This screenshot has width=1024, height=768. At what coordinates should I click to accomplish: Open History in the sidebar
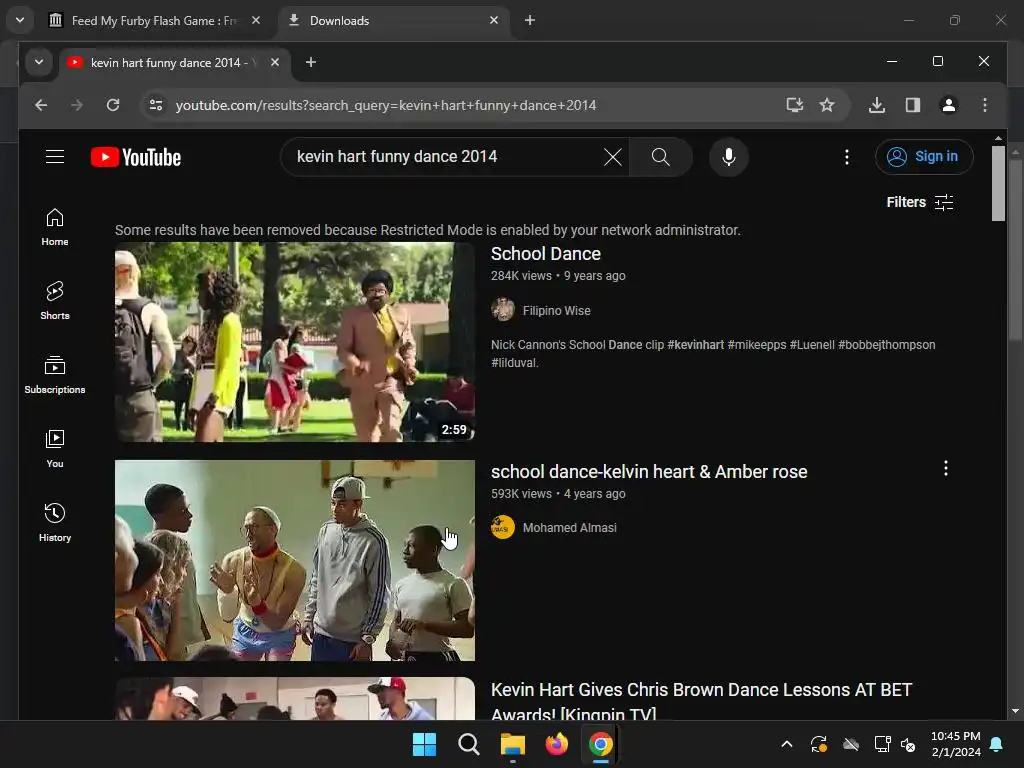[x=55, y=522]
